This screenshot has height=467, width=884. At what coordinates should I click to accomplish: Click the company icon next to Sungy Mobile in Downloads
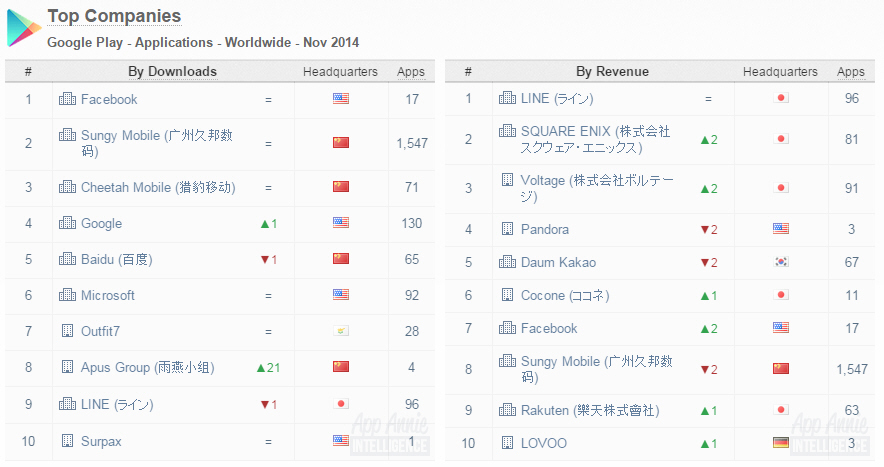(x=67, y=135)
